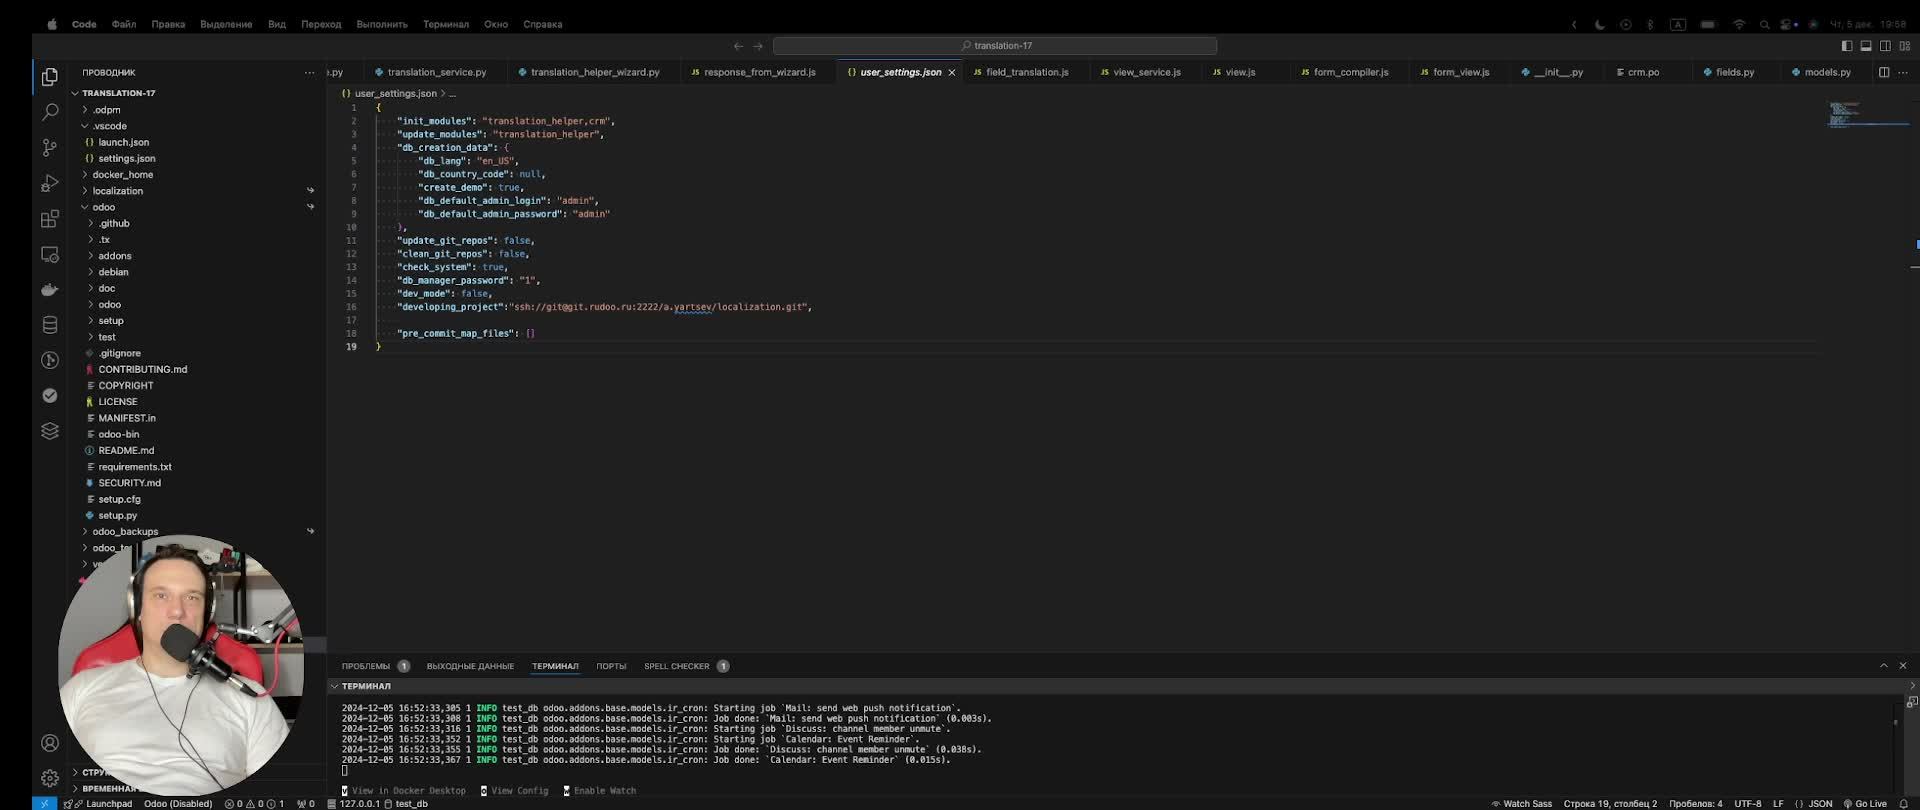The image size is (1920, 810).
Task: Close the user_settings.json tab
Action: click(952, 73)
